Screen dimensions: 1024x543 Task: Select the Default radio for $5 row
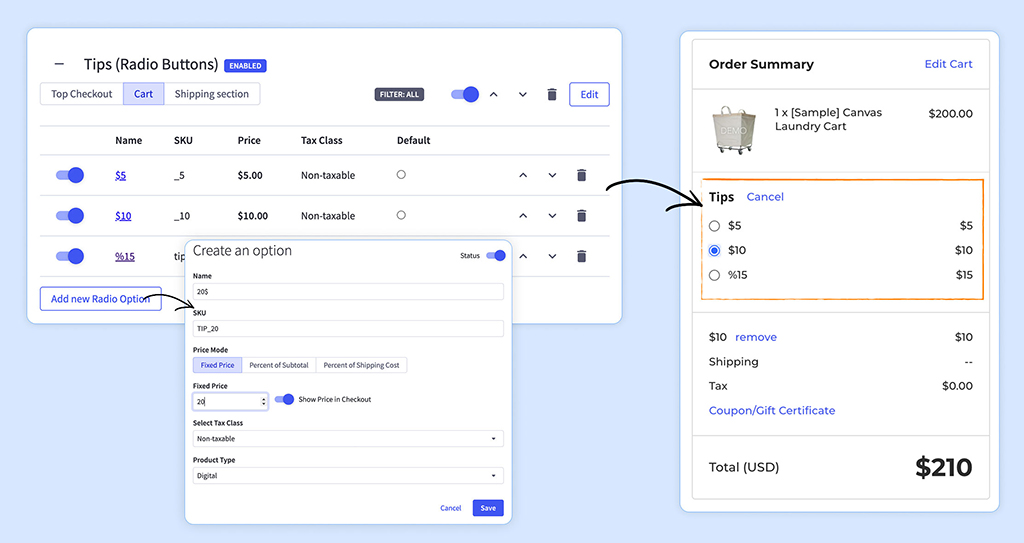(401, 174)
